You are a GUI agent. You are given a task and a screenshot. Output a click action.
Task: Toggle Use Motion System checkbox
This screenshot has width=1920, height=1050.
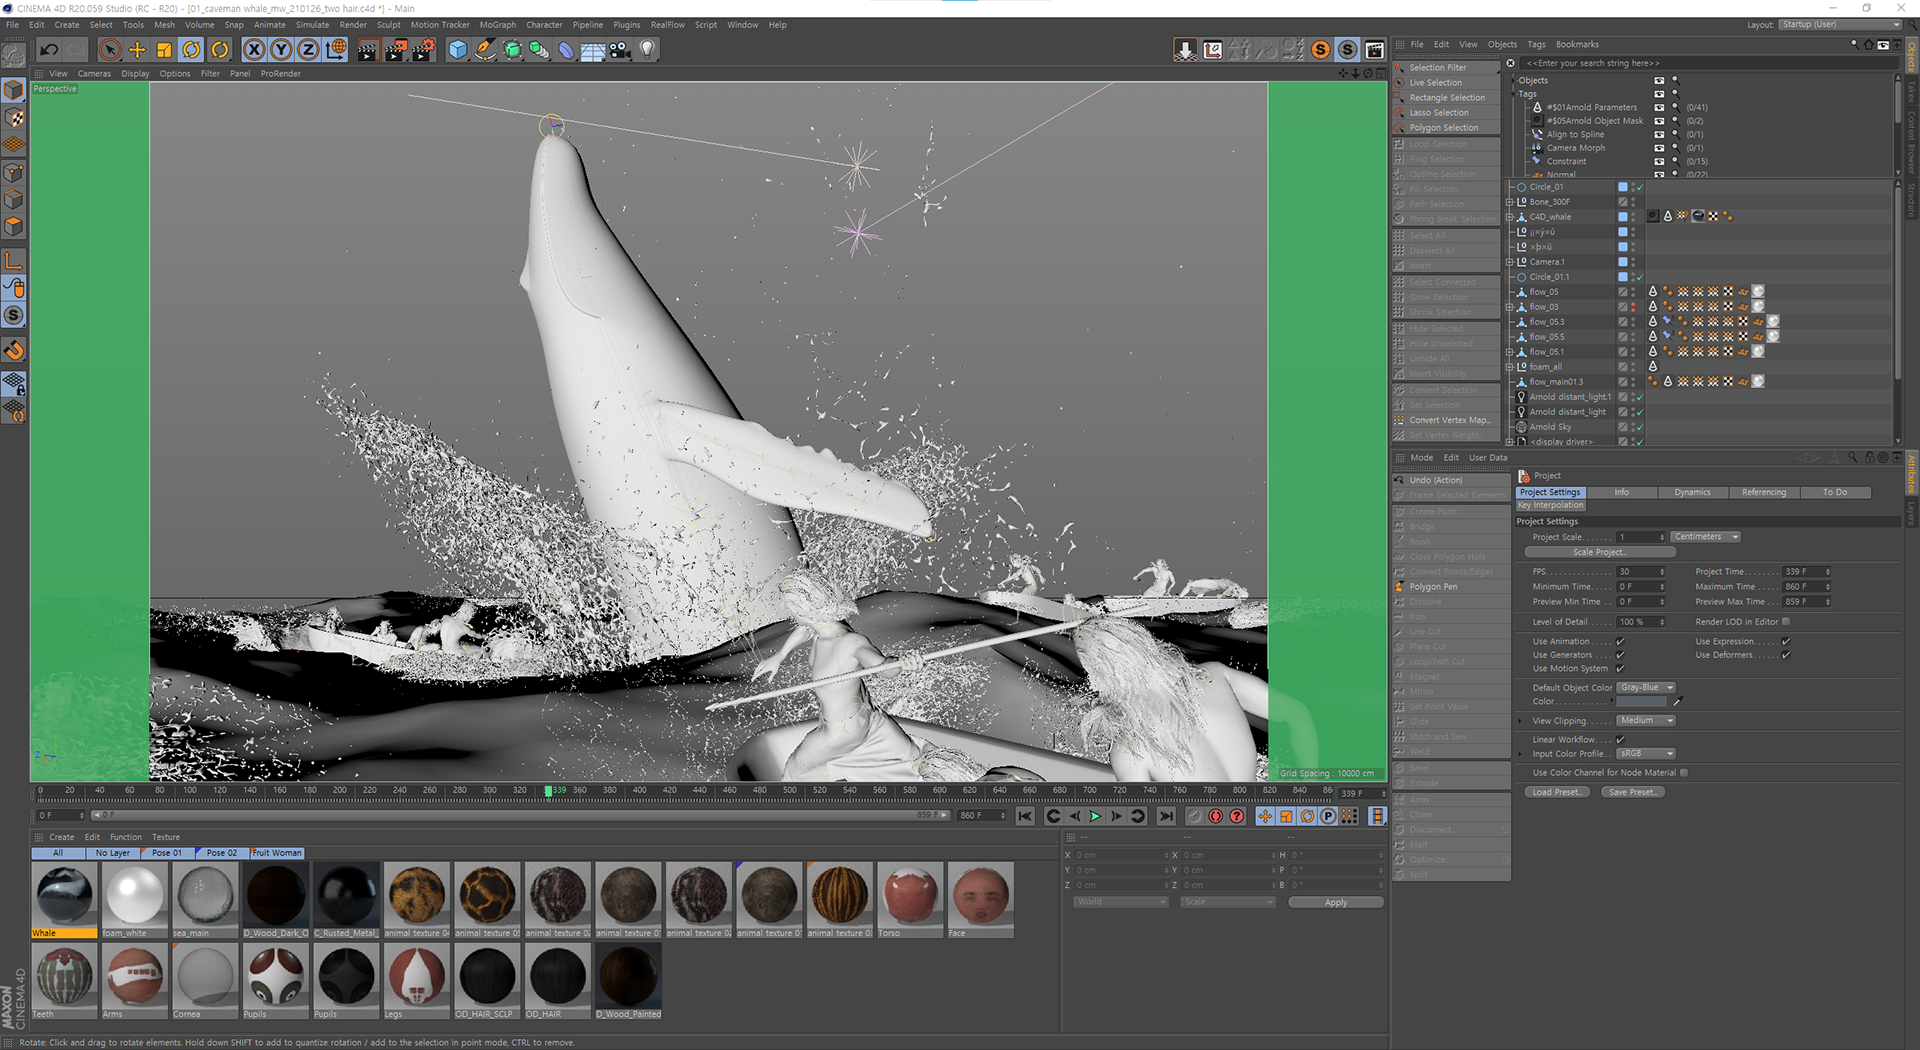tap(1620, 668)
